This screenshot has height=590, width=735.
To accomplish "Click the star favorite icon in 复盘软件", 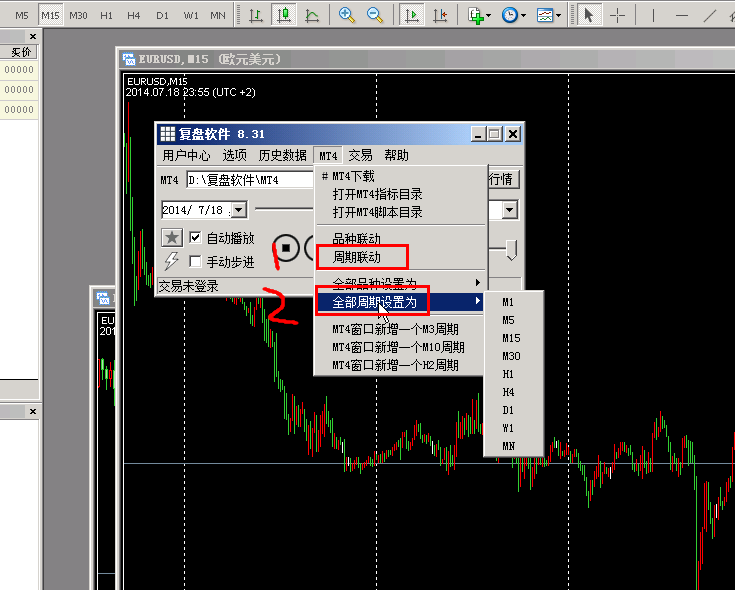I will click(x=172, y=238).
